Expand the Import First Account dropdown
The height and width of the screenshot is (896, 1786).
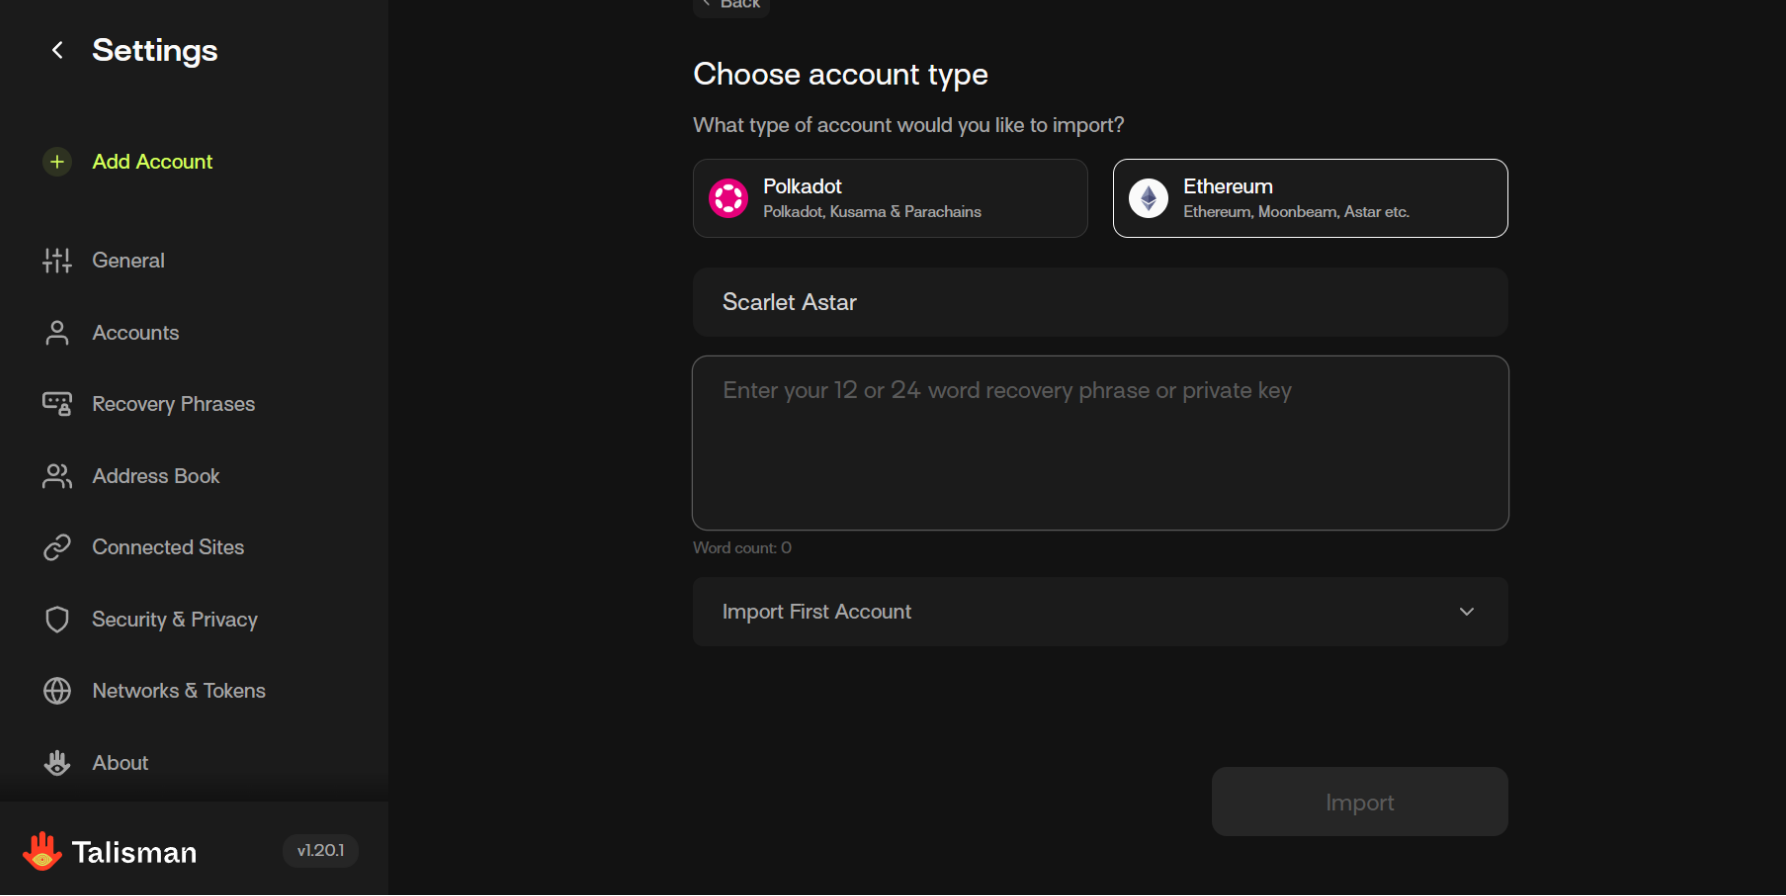[x=1099, y=612]
